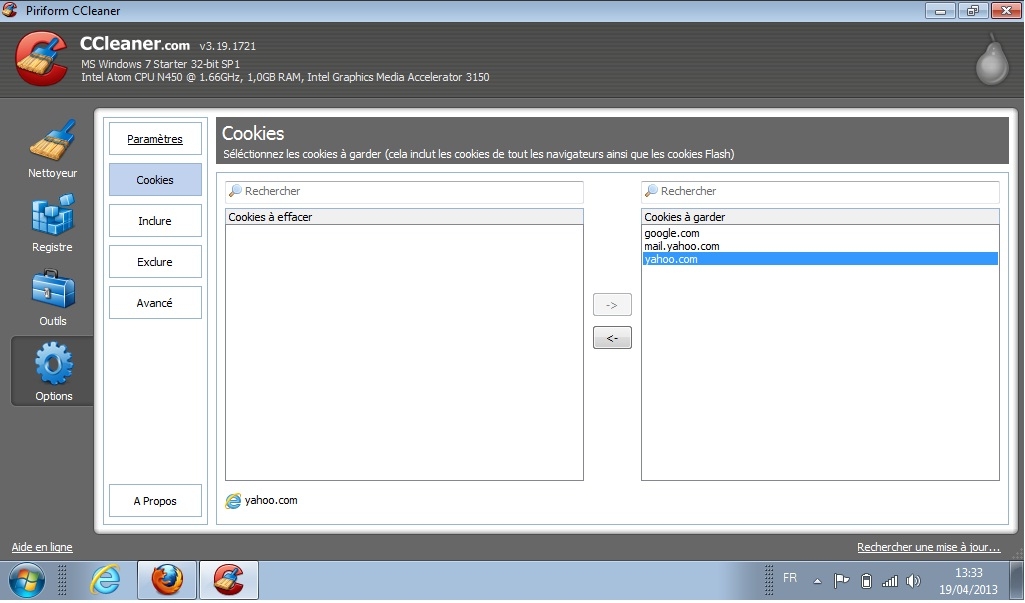Select google.com in Cookies à garder
Screen dimensions: 1025x603
(x=671, y=233)
